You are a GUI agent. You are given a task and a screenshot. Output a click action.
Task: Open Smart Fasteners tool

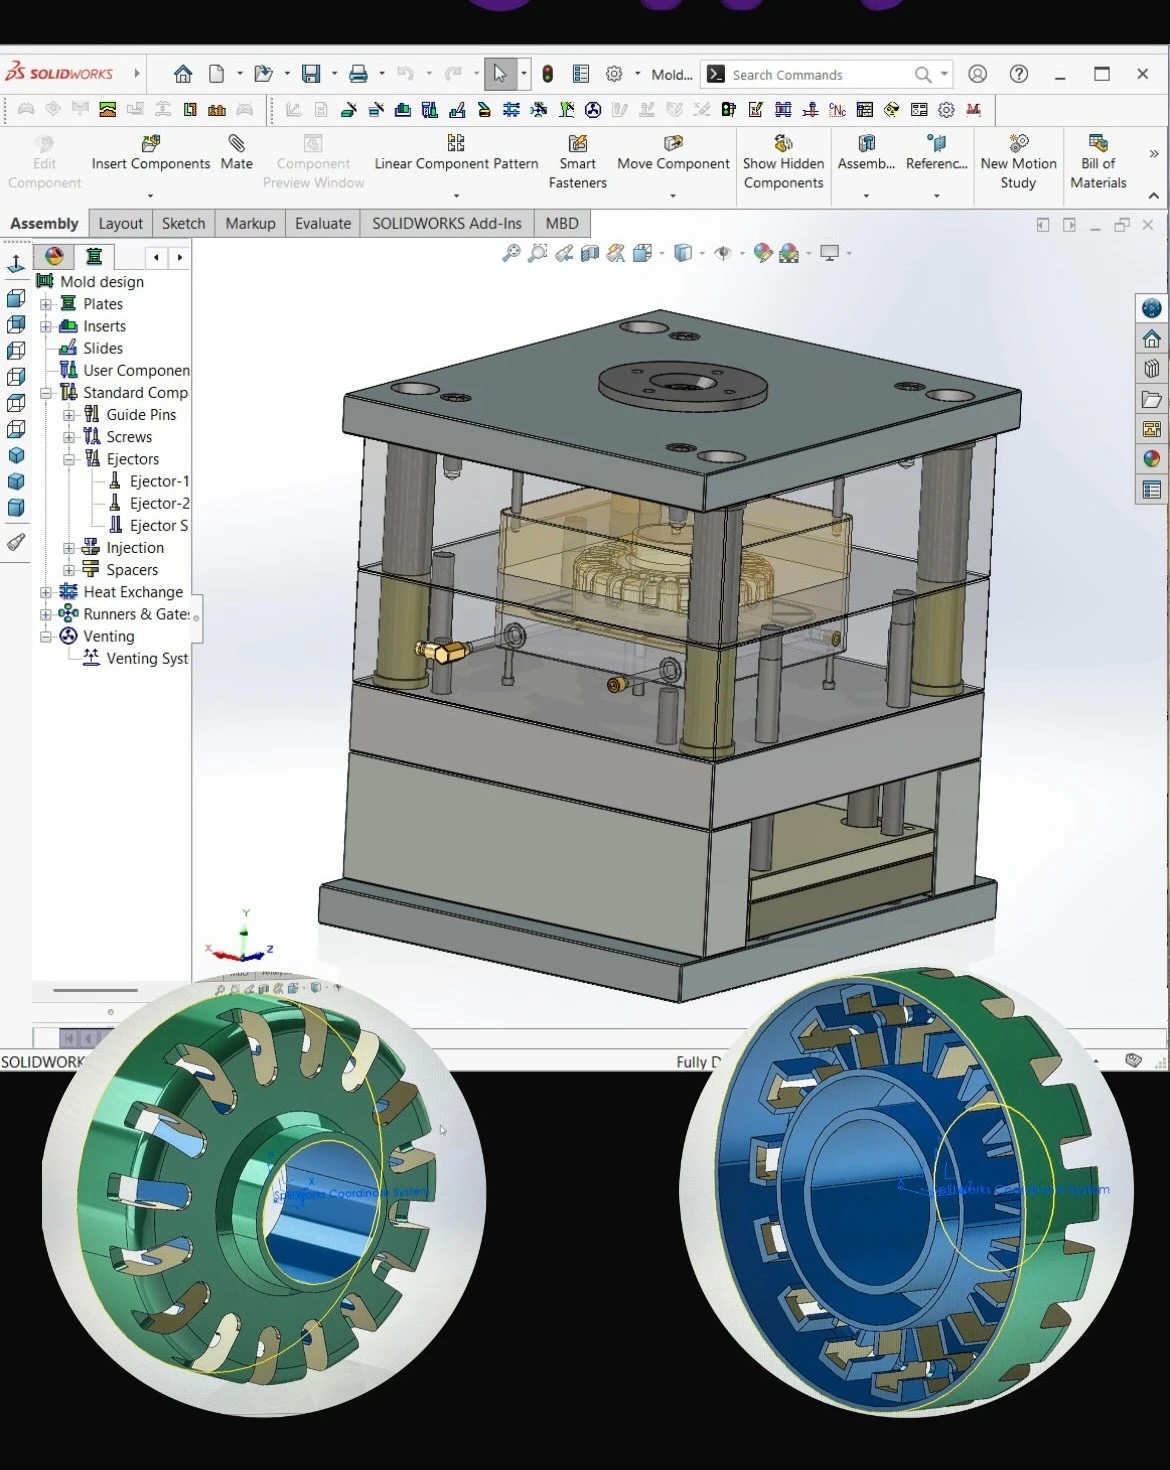click(577, 144)
